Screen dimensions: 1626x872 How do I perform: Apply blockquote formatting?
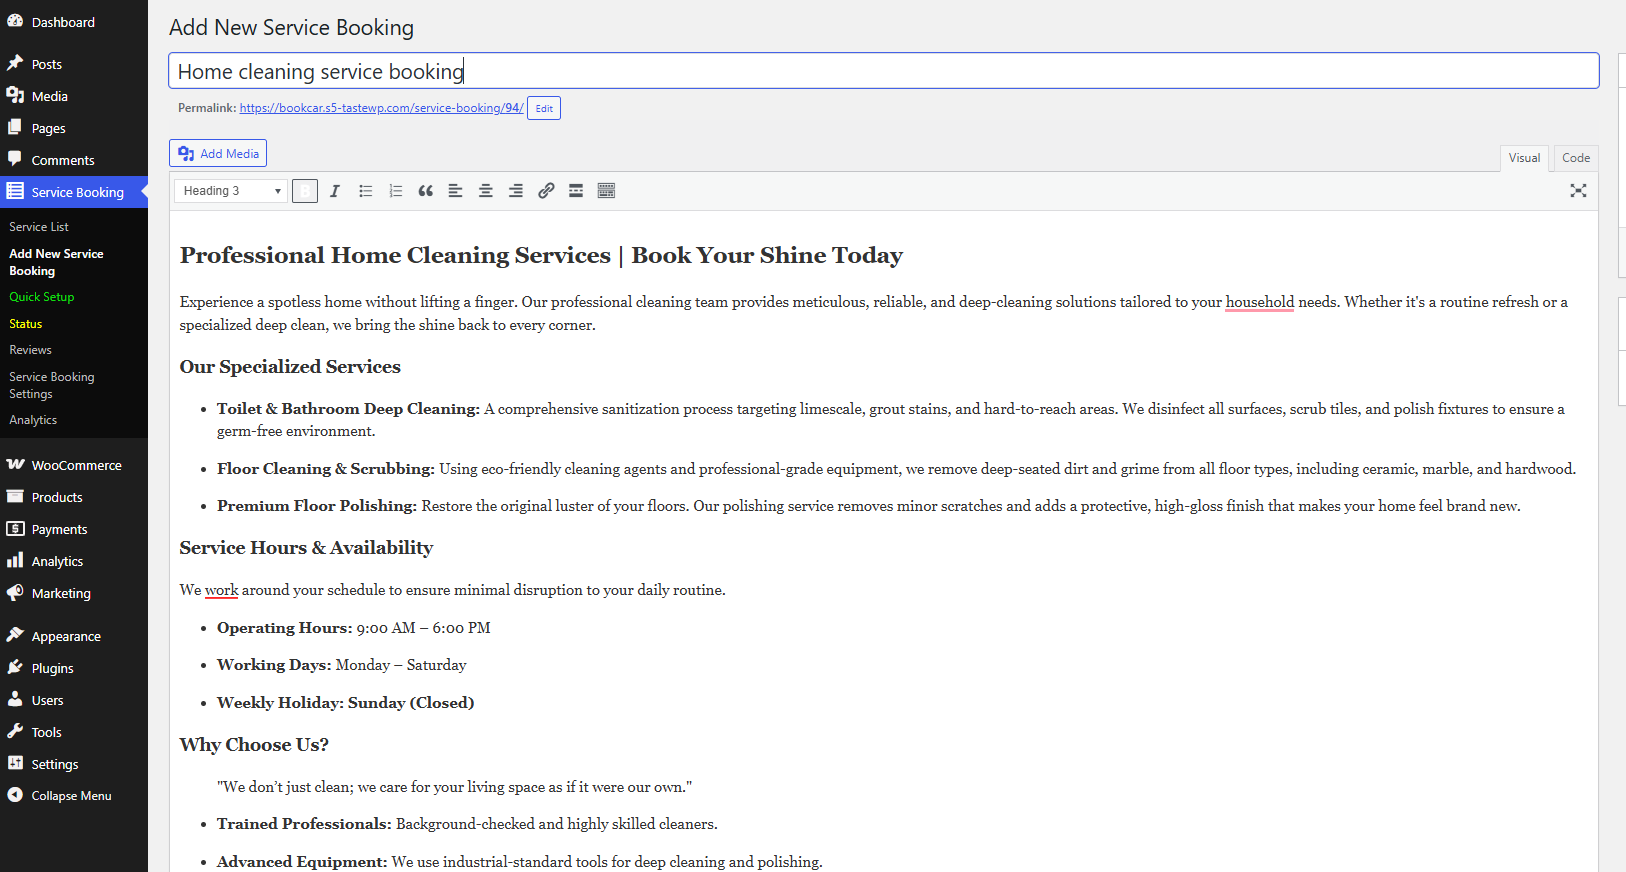point(426,191)
